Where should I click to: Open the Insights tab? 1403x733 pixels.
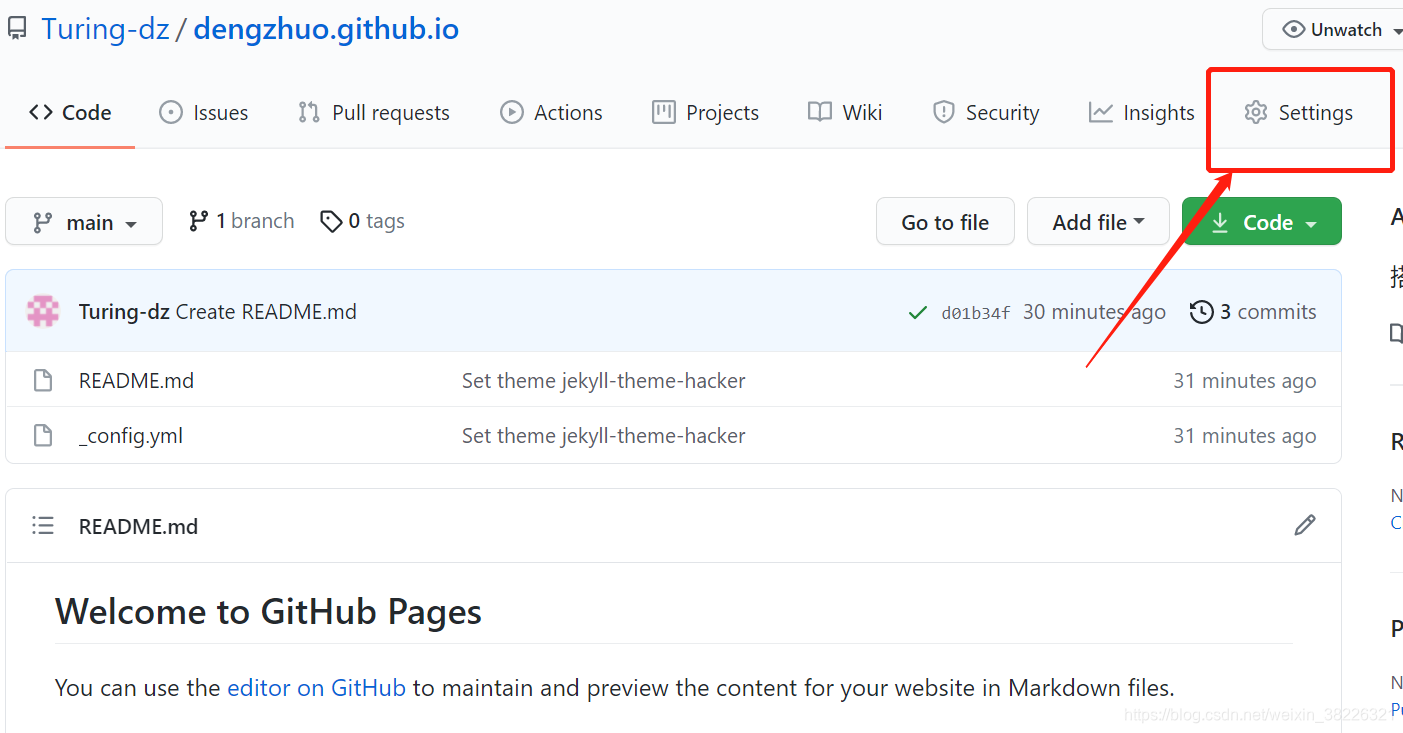[1142, 113]
